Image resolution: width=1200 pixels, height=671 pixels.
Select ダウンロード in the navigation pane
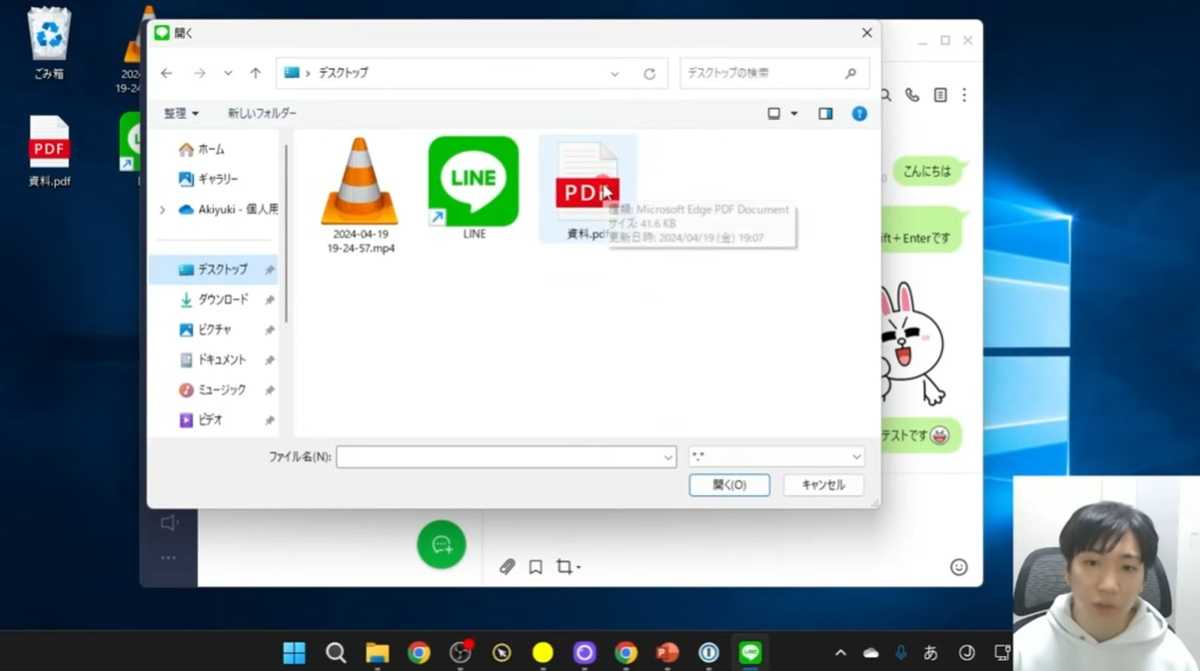(222, 300)
